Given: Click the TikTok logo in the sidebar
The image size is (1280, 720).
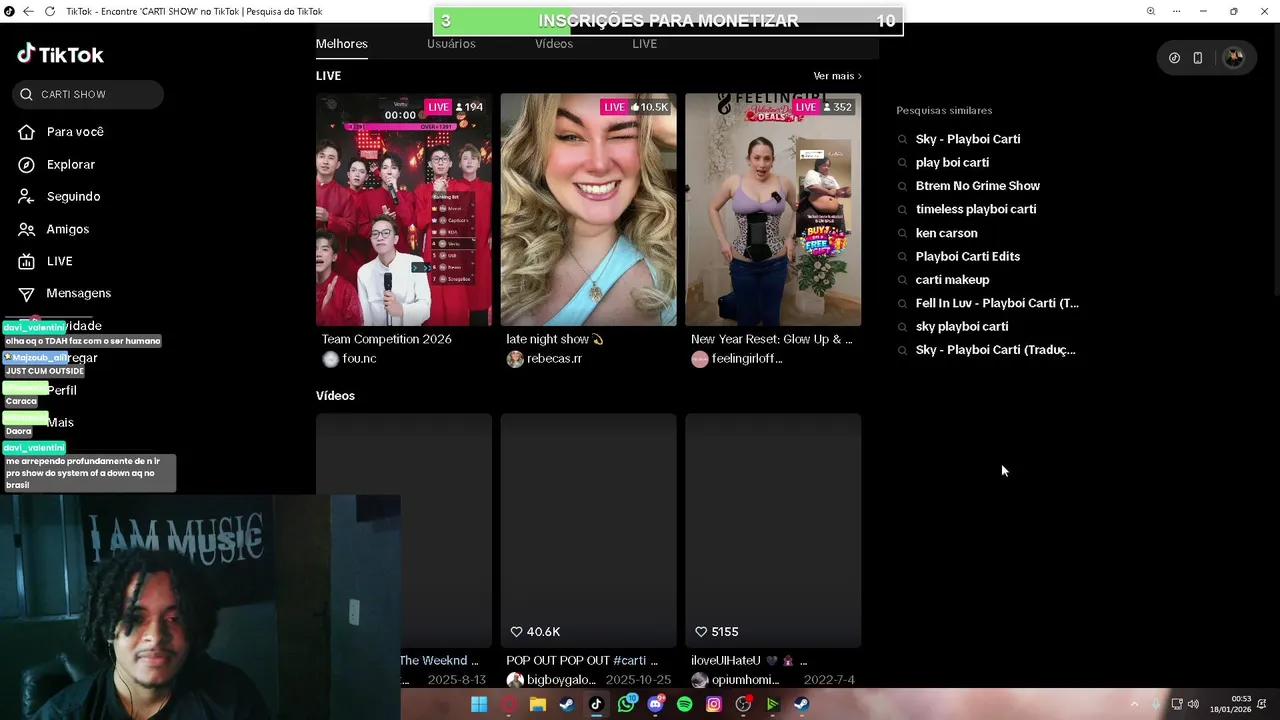Looking at the screenshot, I should tap(60, 54).
